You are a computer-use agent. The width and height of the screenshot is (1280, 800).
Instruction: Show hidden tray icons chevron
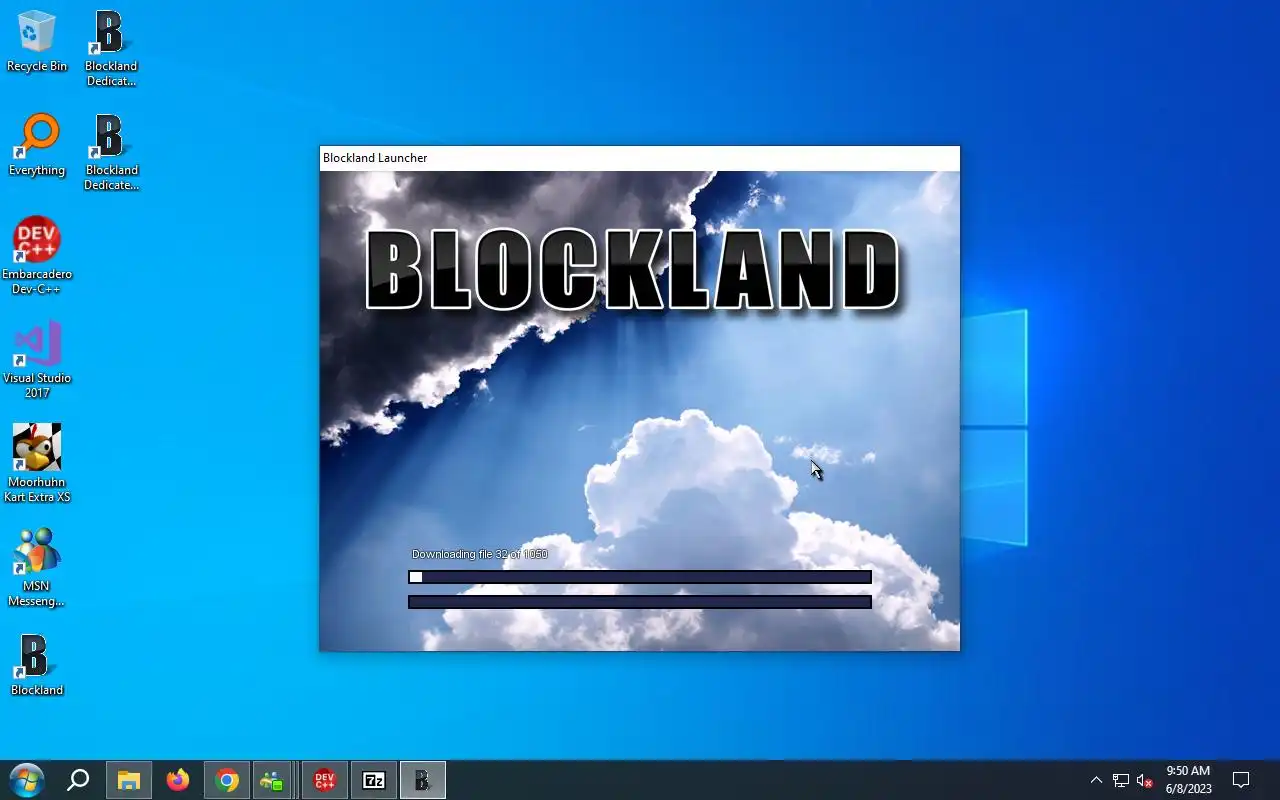tap(1096, 780)
